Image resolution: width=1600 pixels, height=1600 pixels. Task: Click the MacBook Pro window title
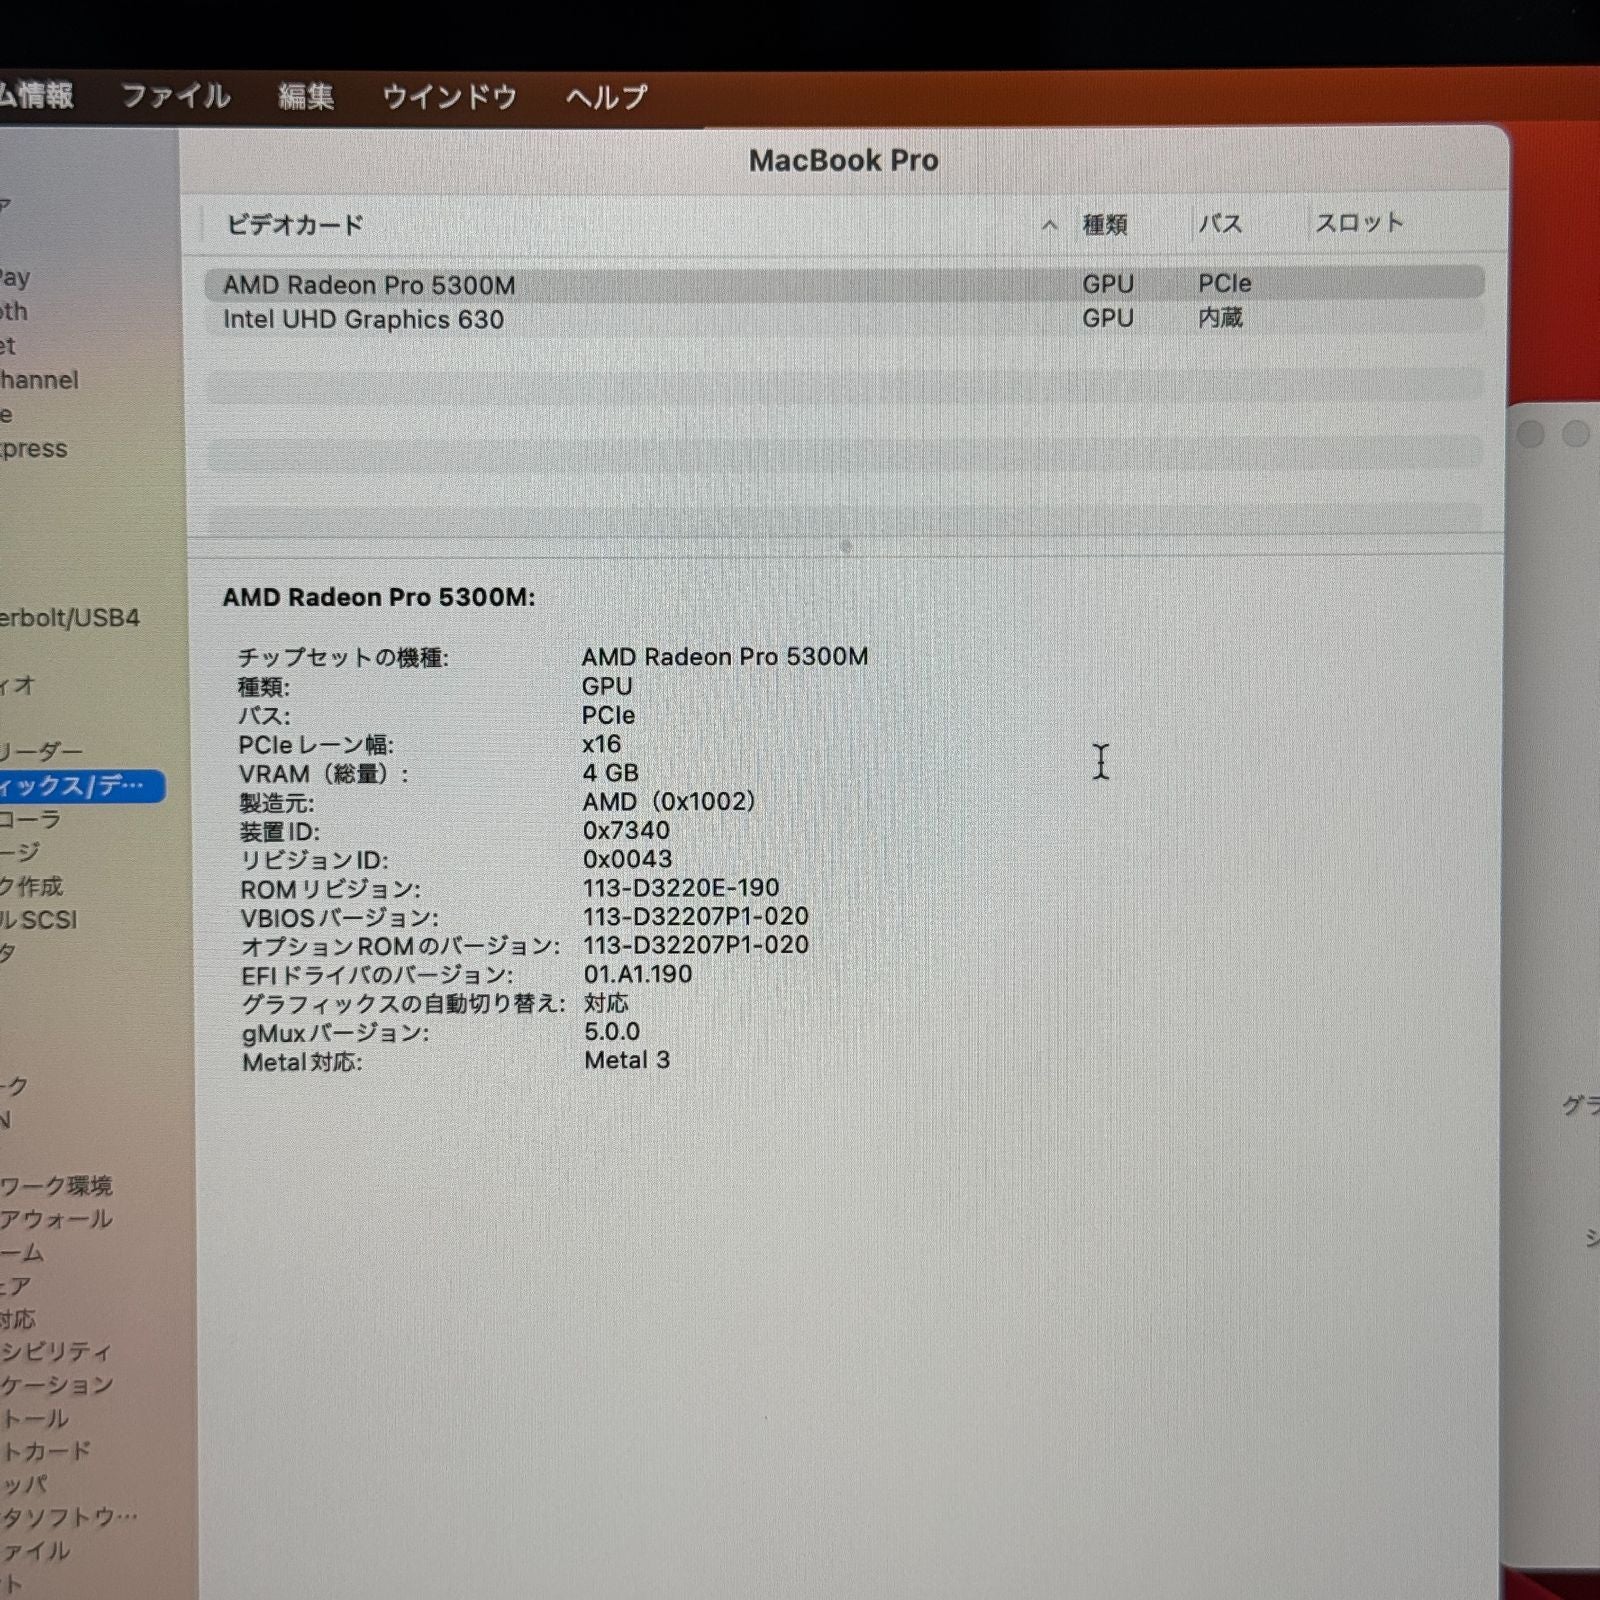click(844, 160)
